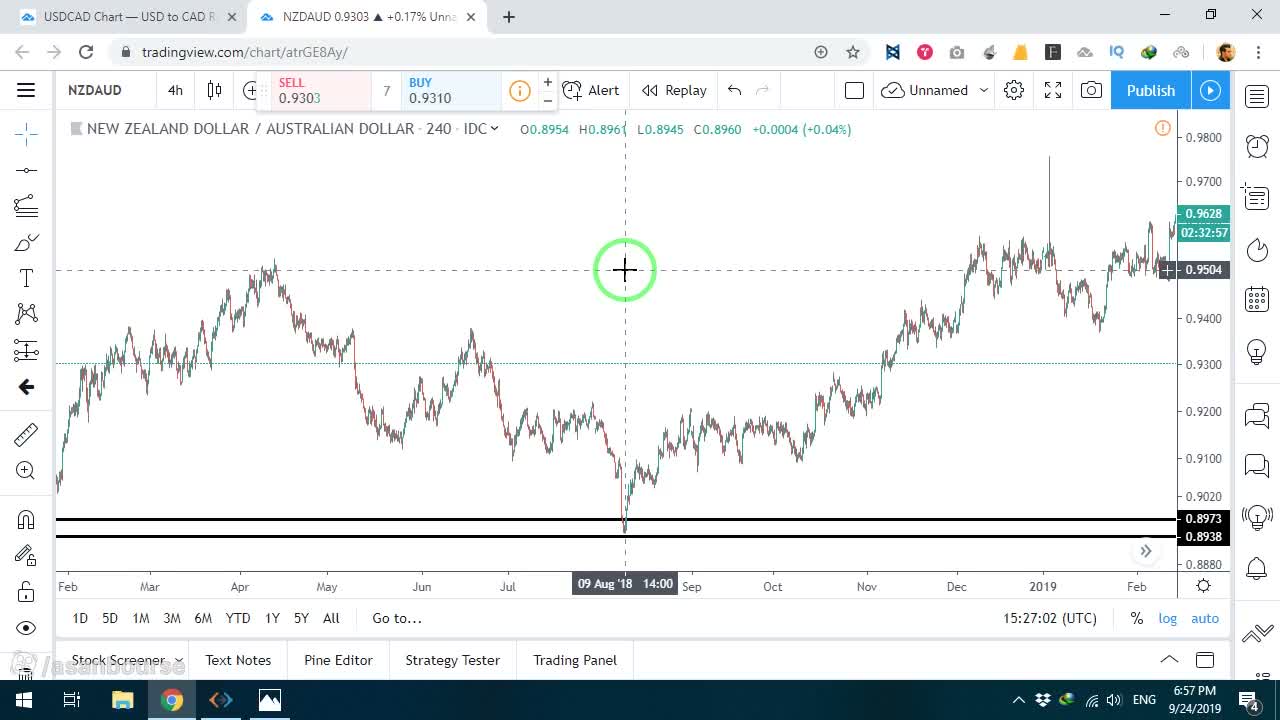Image resolution: width=1280 pixels, height=720 pixels.
Task: Open the TradingView main hamburger menu
Action: (x=26, y=90)
